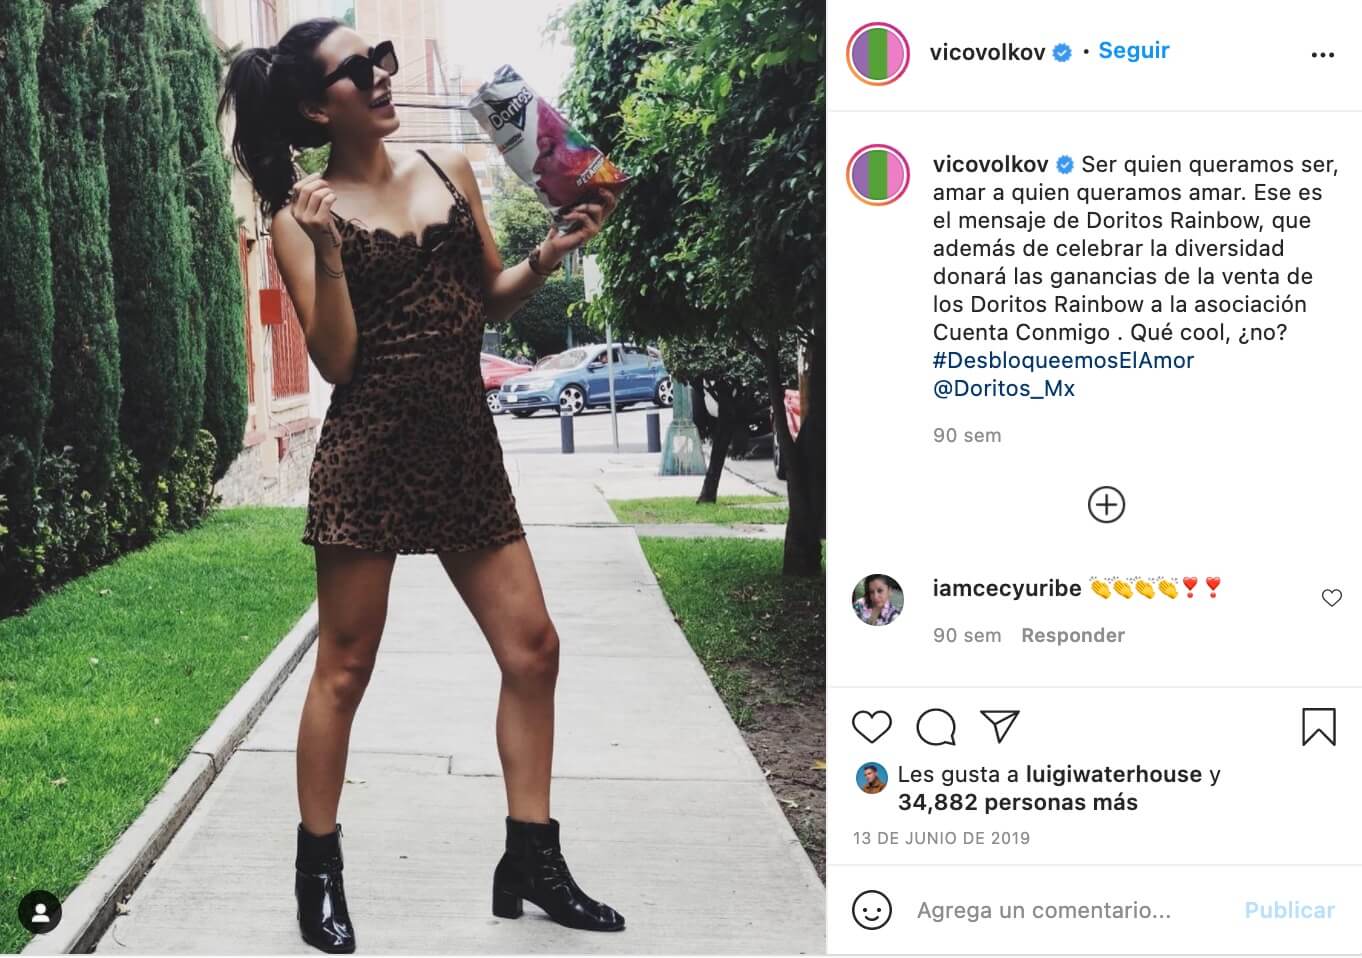Like the post with the heart icon
The image size is (1362, 958).
(x=871, y=727)
